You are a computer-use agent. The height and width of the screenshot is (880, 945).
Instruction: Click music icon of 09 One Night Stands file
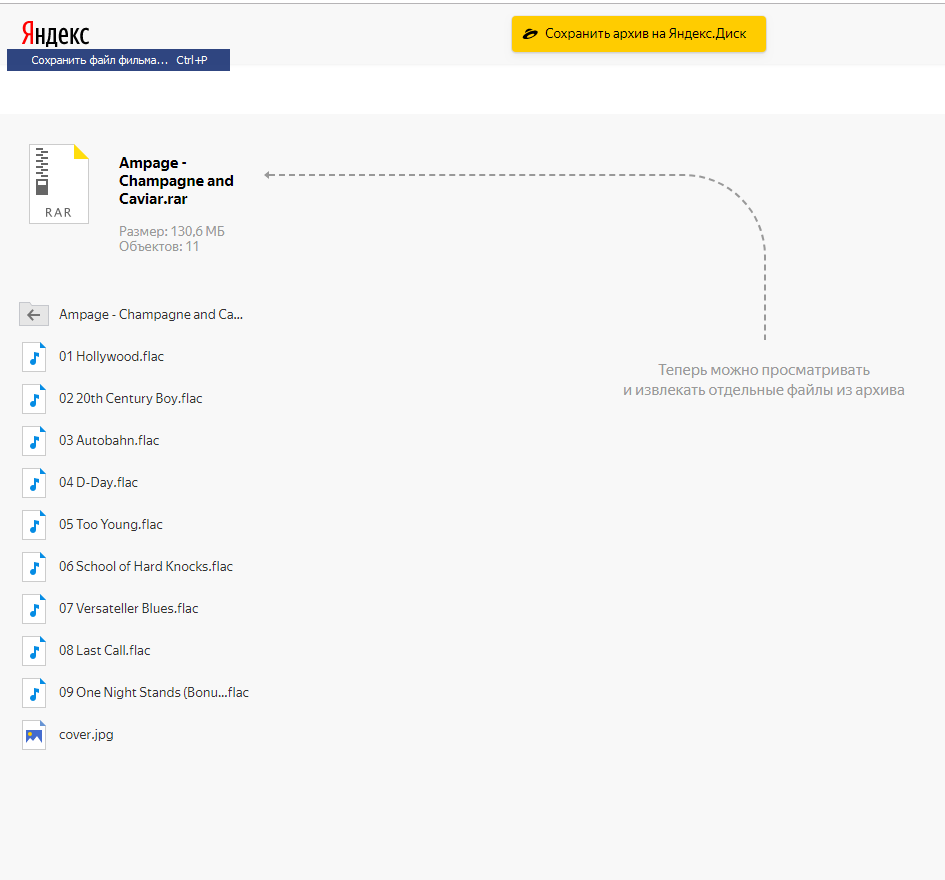point(34,693)
